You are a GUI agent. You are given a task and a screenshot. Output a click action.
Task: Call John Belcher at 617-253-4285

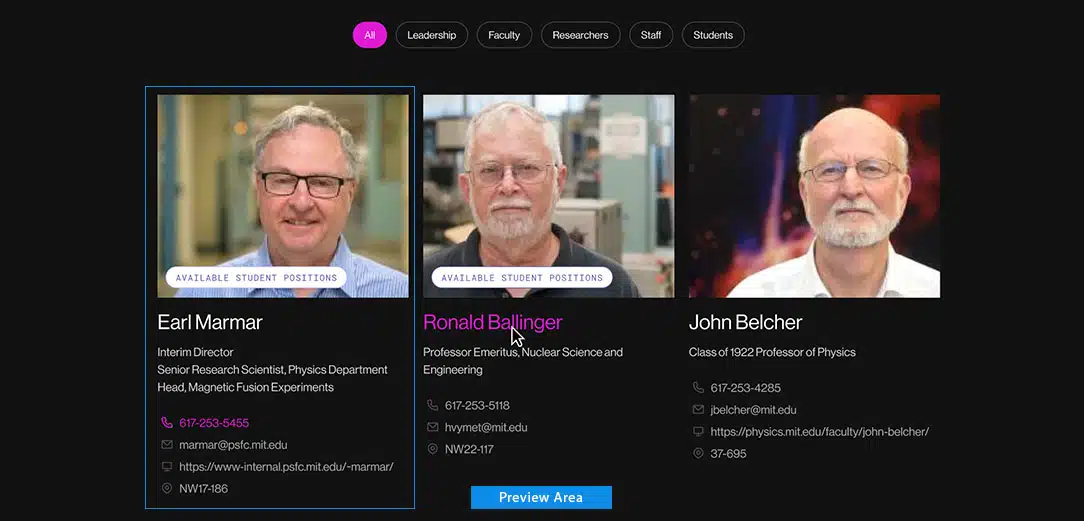tap(745, 388)
